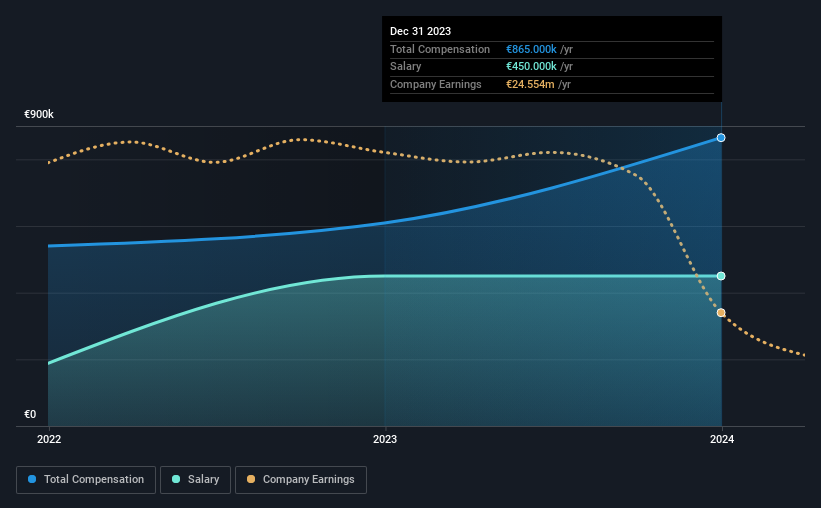821x508 pixels.
Task: Click the €865.000k total compensation value
Action: pyautogui.click(x=531, y=49)
